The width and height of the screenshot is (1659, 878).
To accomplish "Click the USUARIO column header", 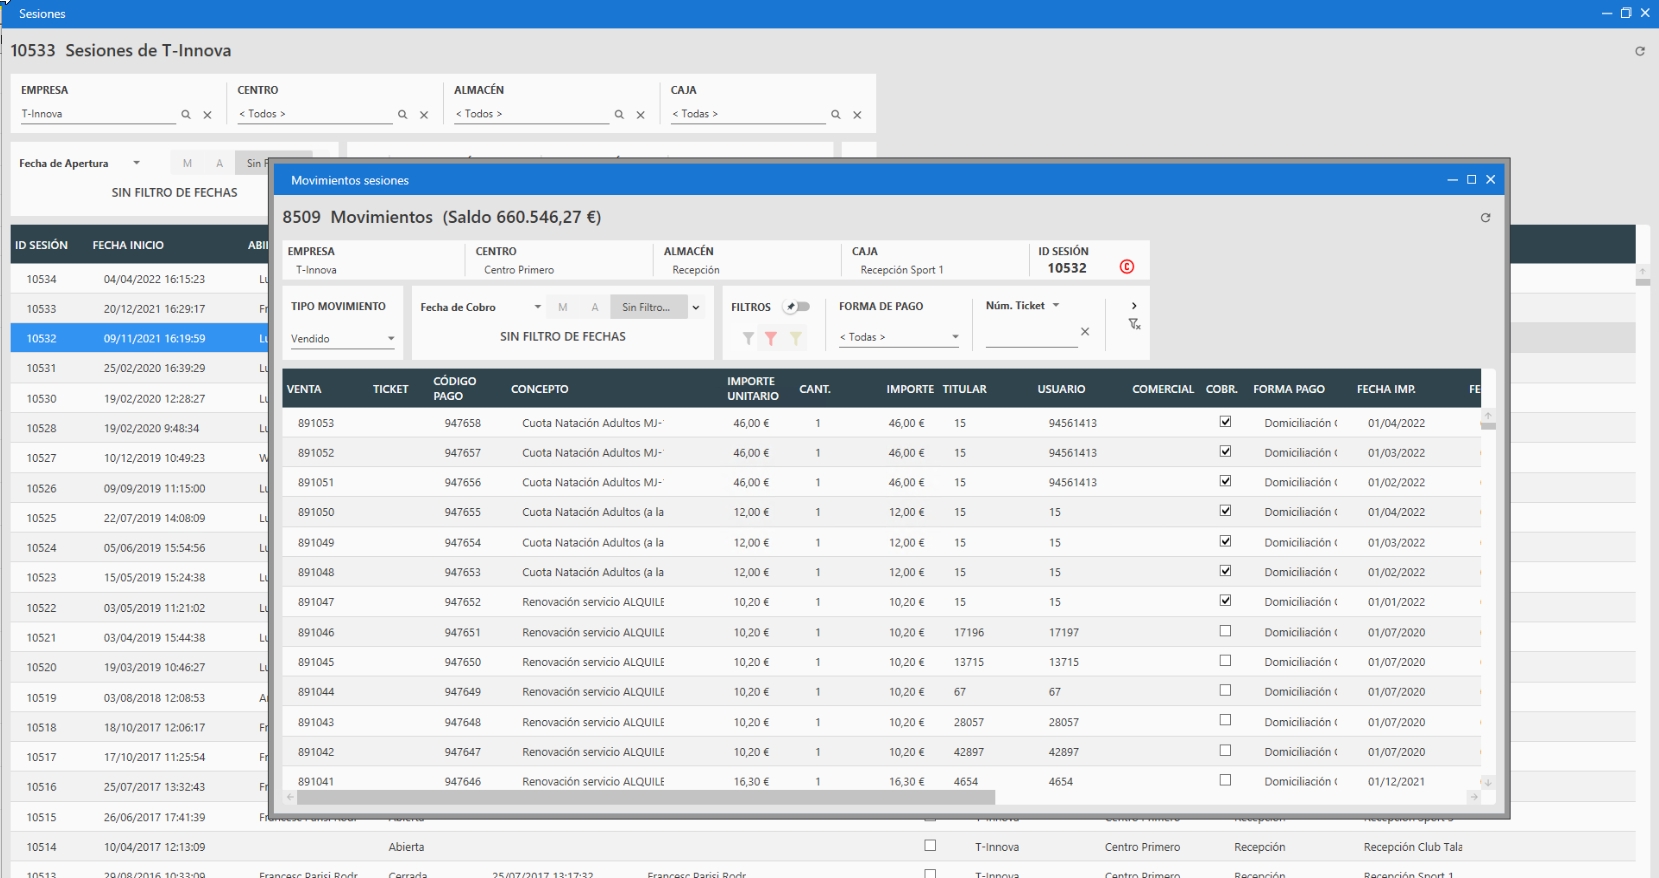I will [x=1061, y=389].
